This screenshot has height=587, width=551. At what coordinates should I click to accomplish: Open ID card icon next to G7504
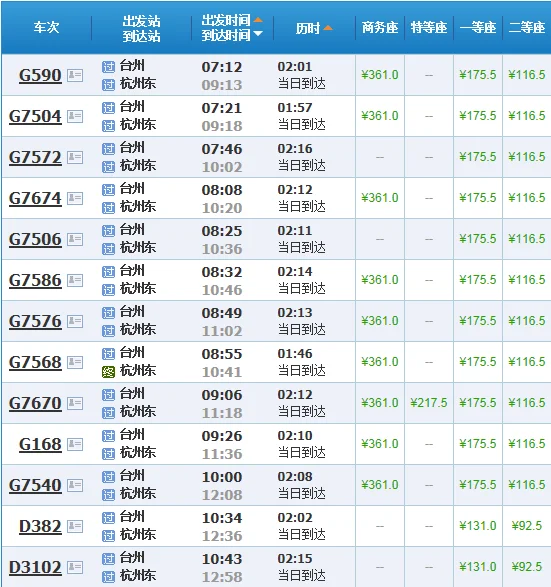tap(75, 116)
